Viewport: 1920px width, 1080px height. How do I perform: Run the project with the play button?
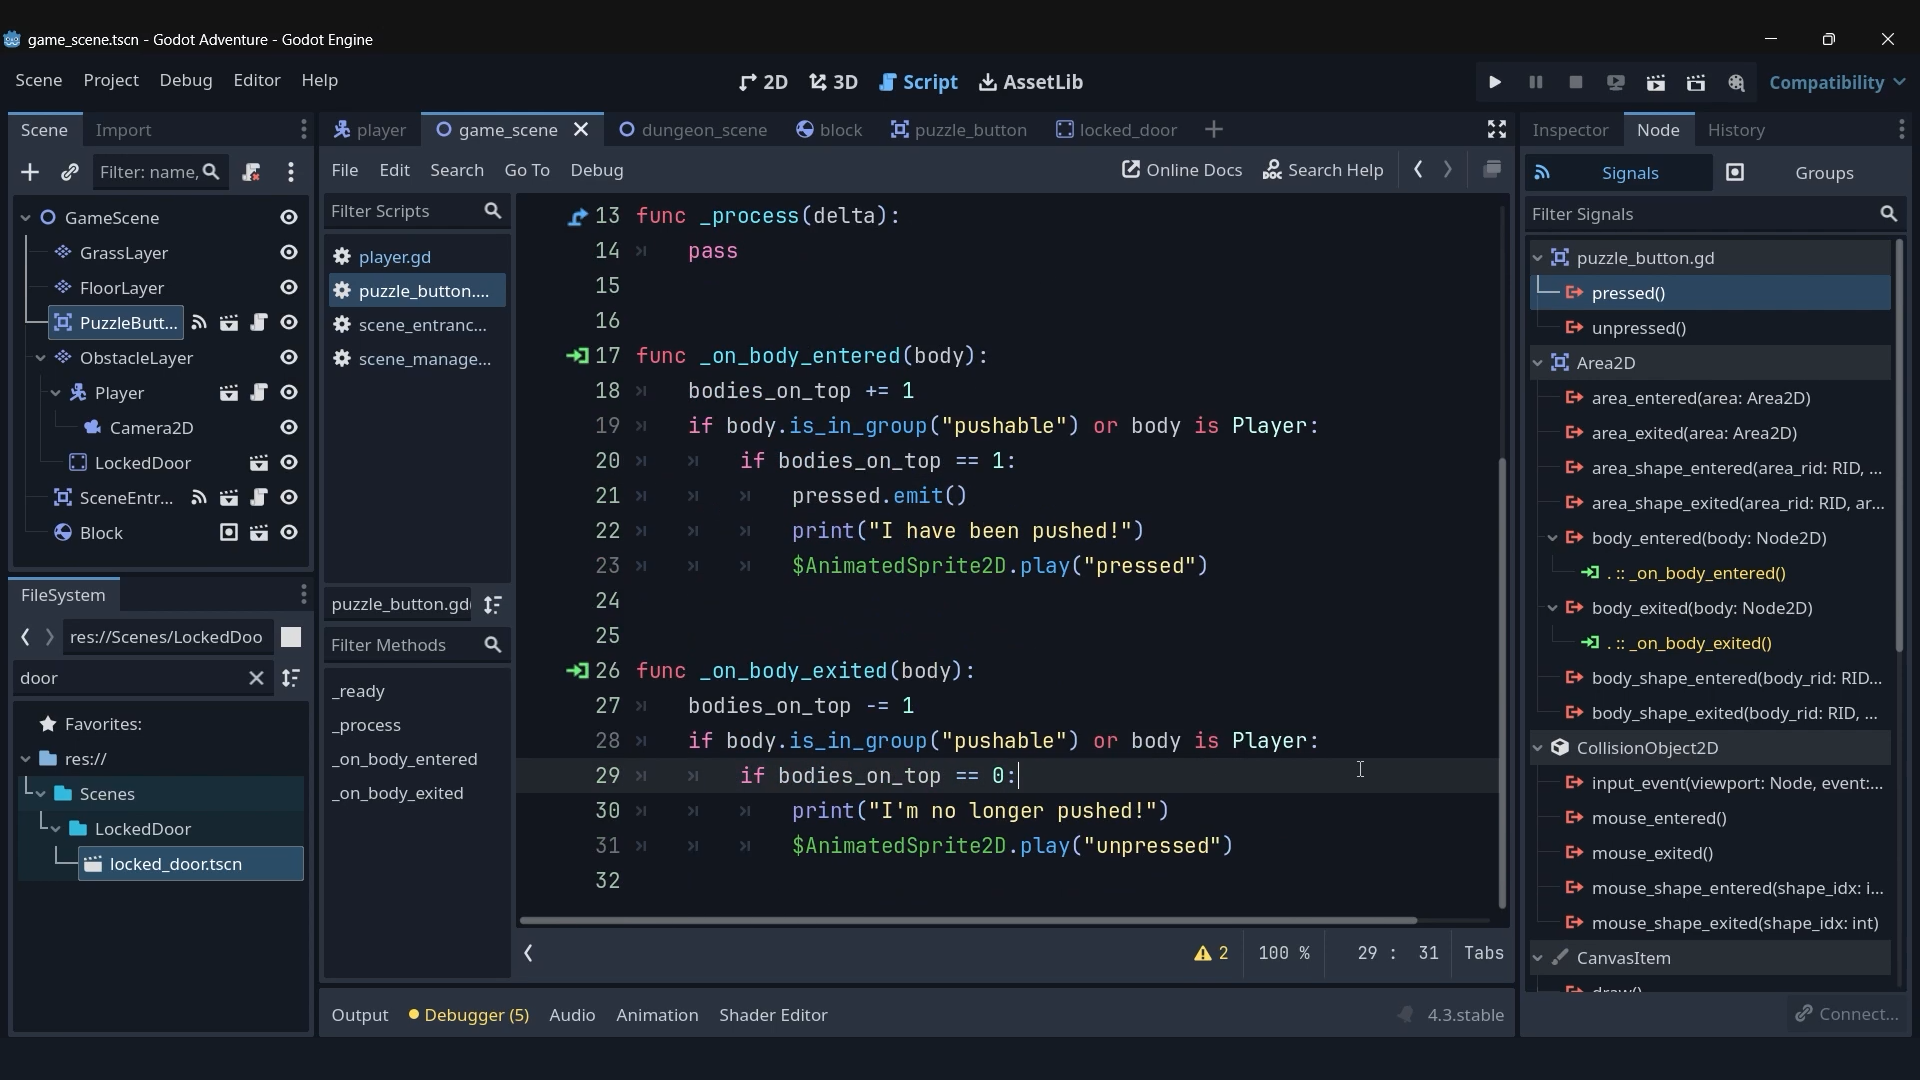(x=1495, y=82)
